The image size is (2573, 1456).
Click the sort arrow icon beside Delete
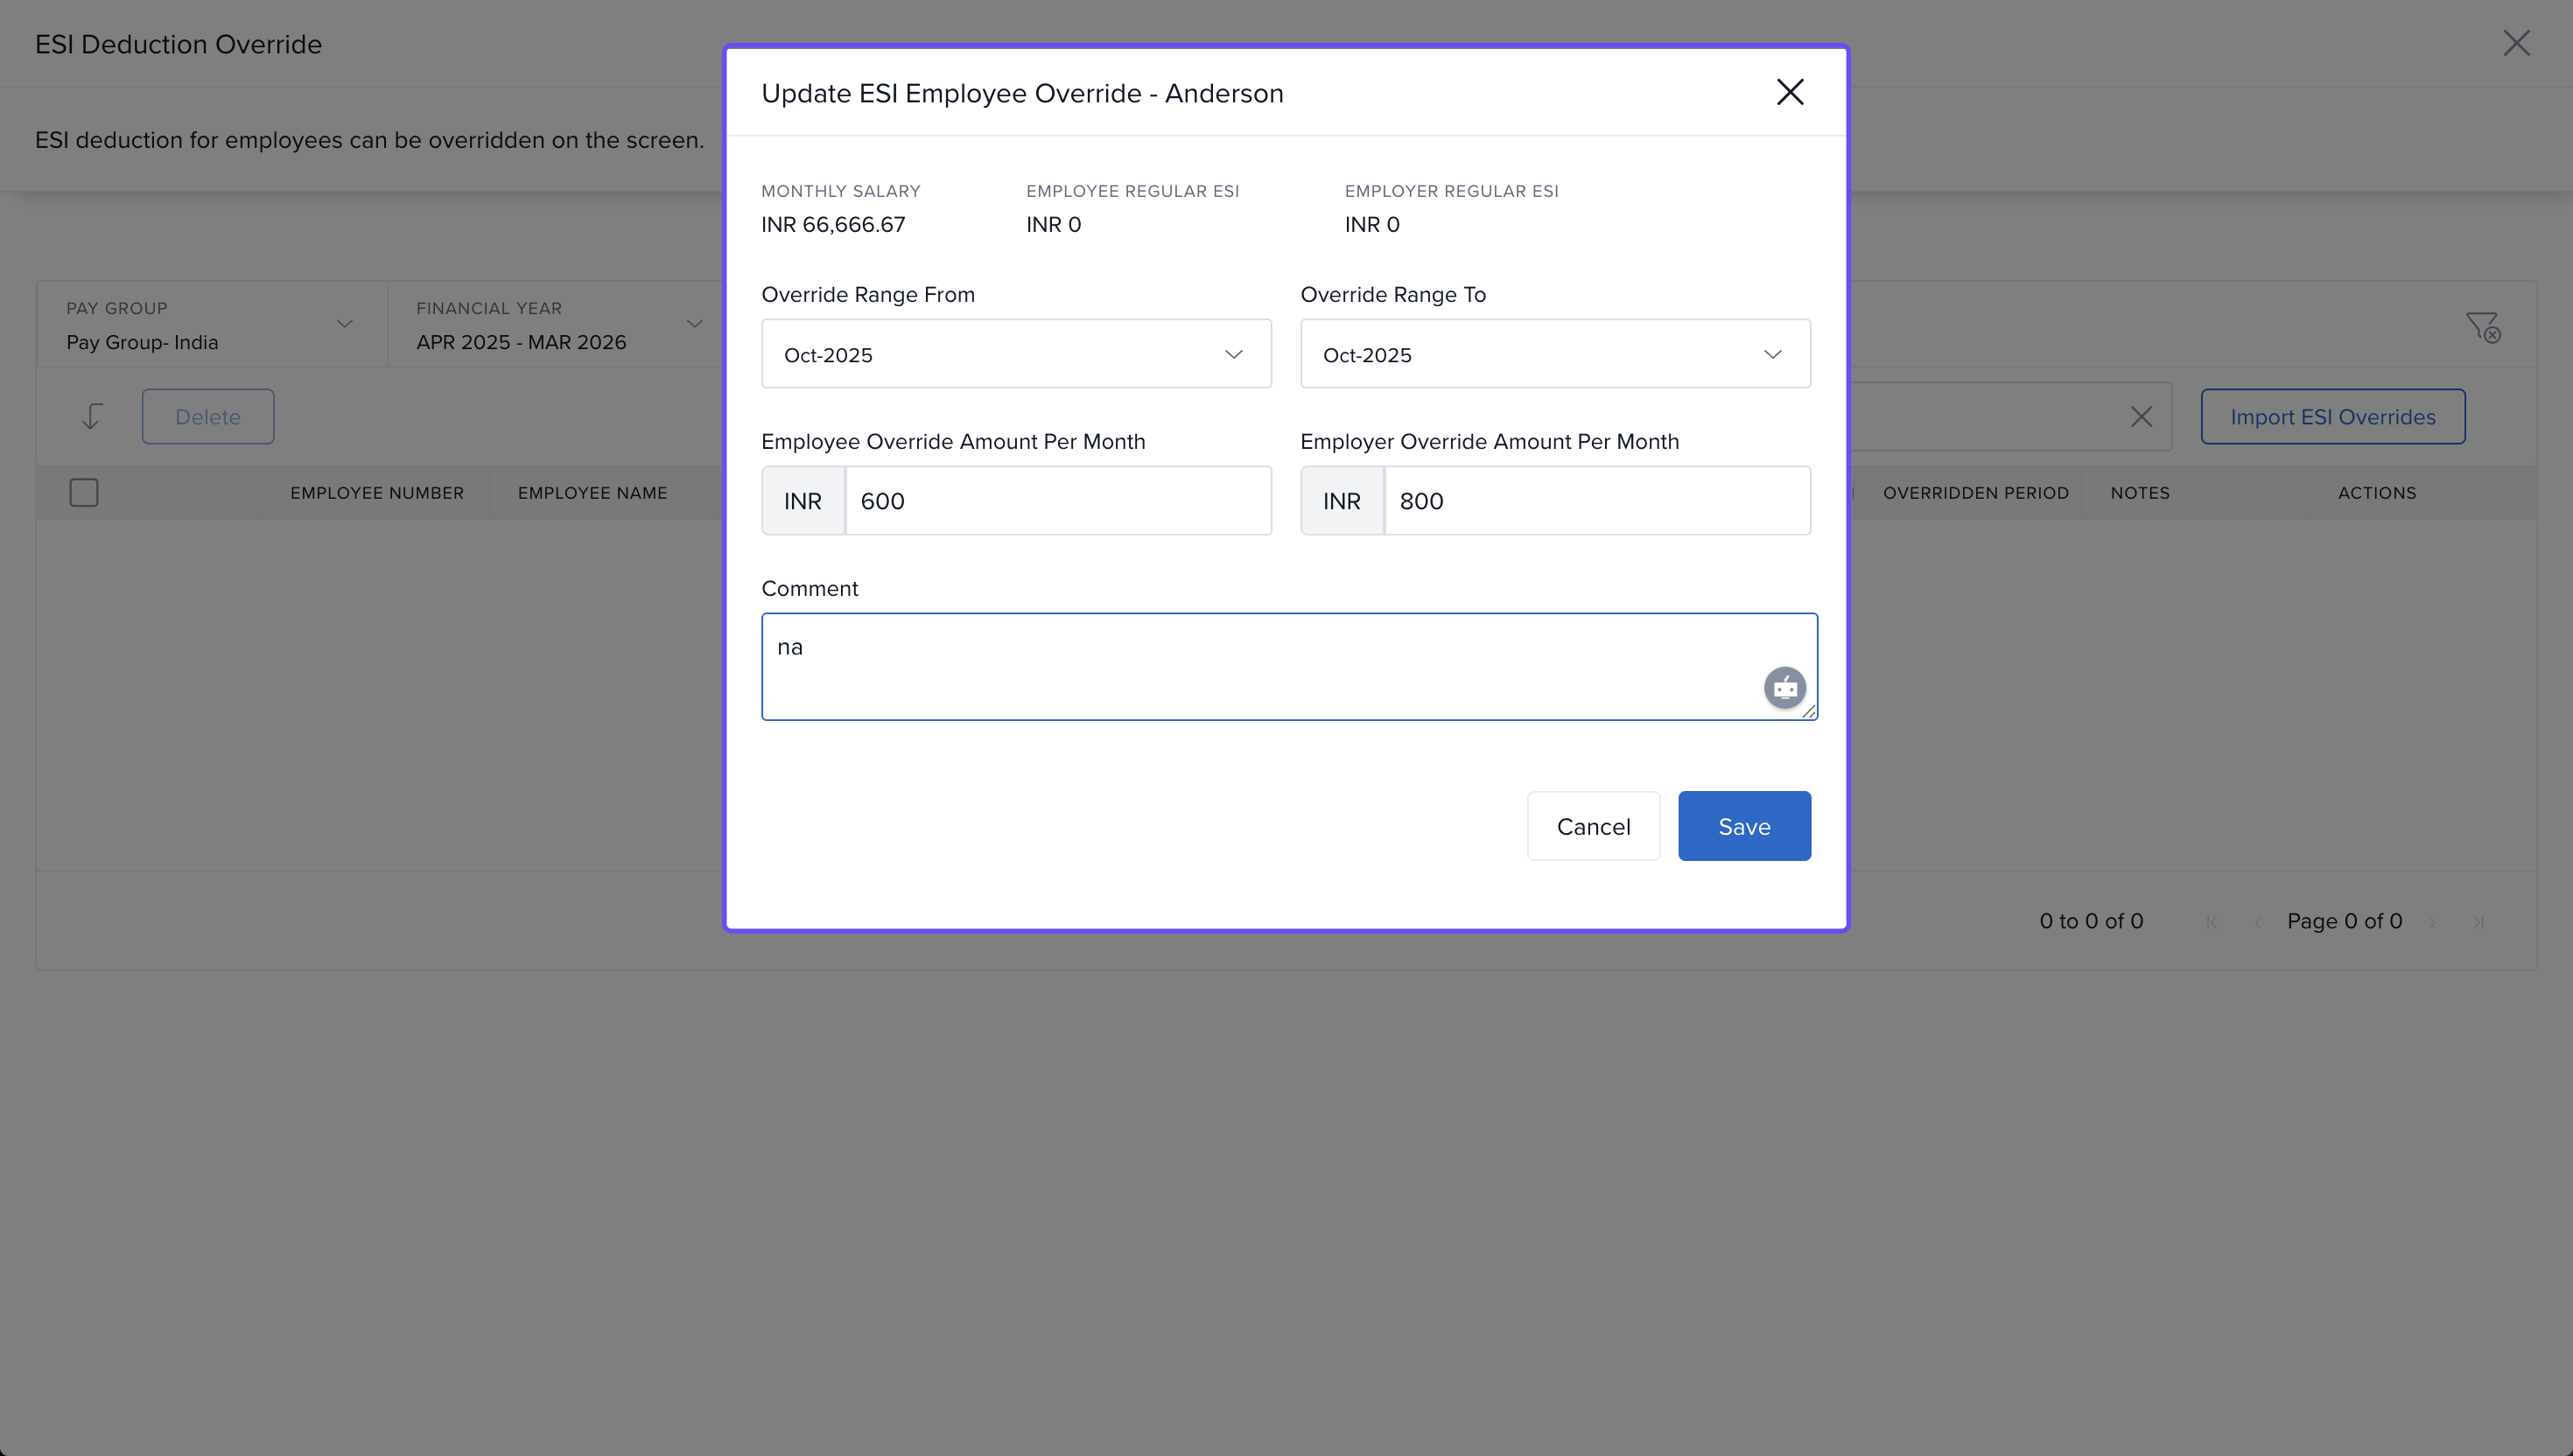[91, 416]
